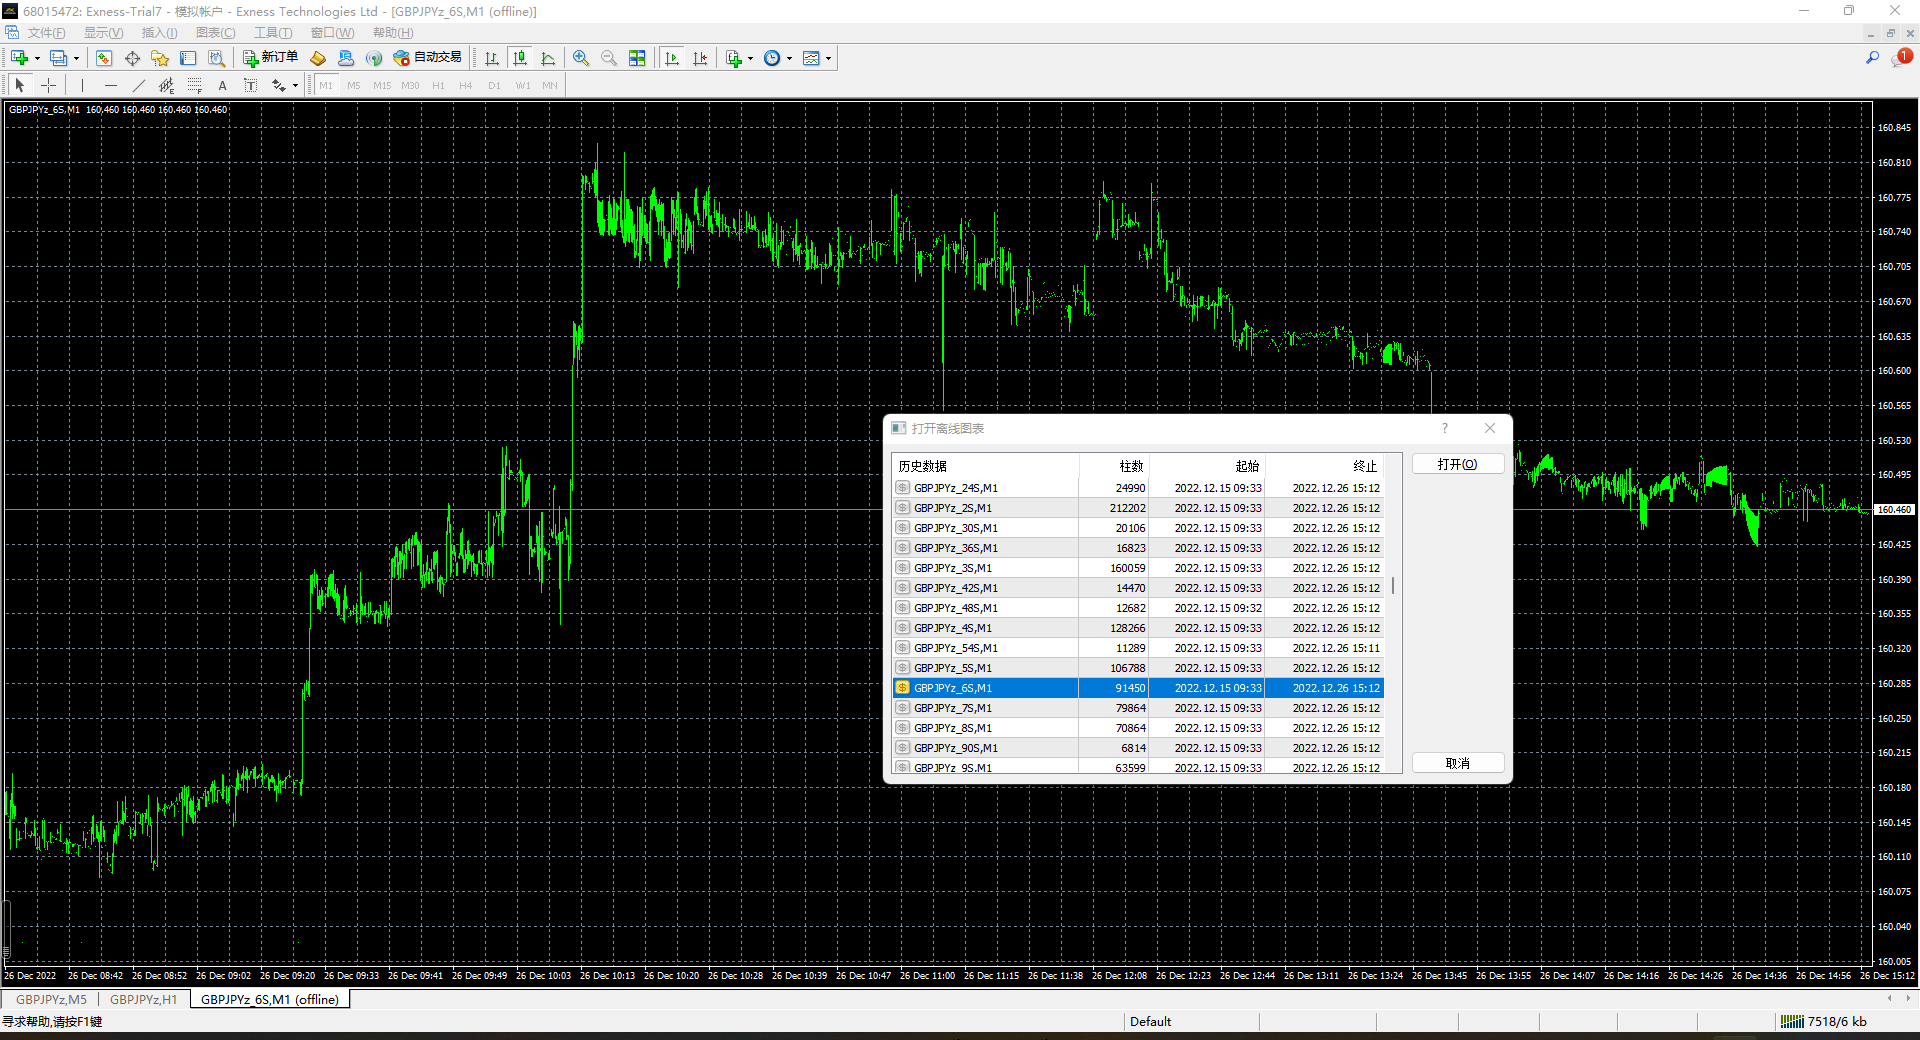1920x1040 pixels.
Task: Zoom out on the chart
Action: coord(609,58)
